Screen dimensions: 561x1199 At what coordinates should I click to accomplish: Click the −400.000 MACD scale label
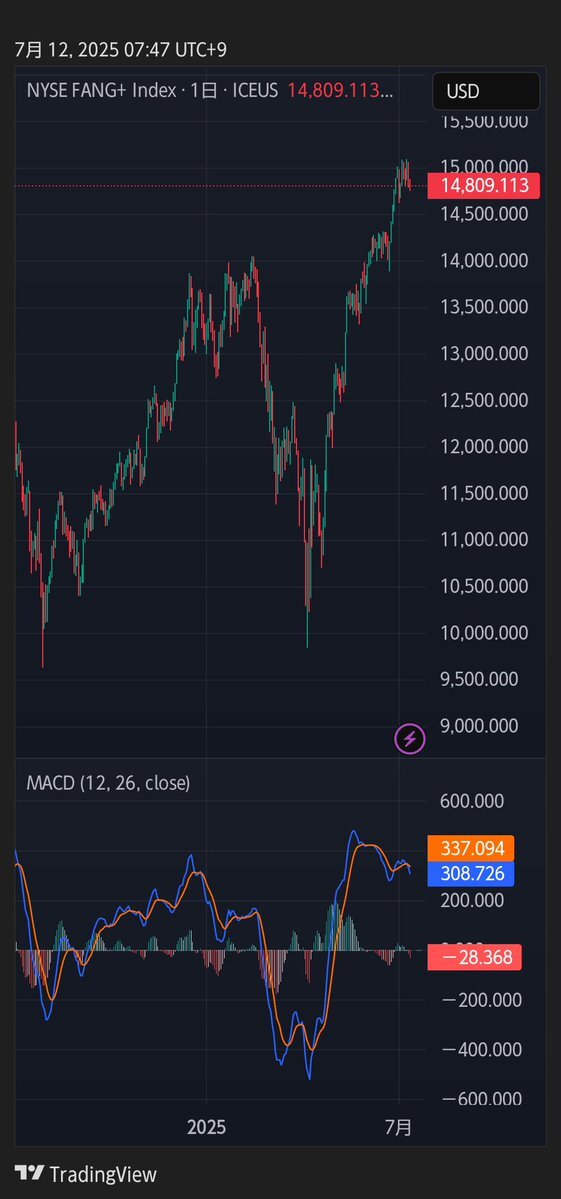[484, 1050]
